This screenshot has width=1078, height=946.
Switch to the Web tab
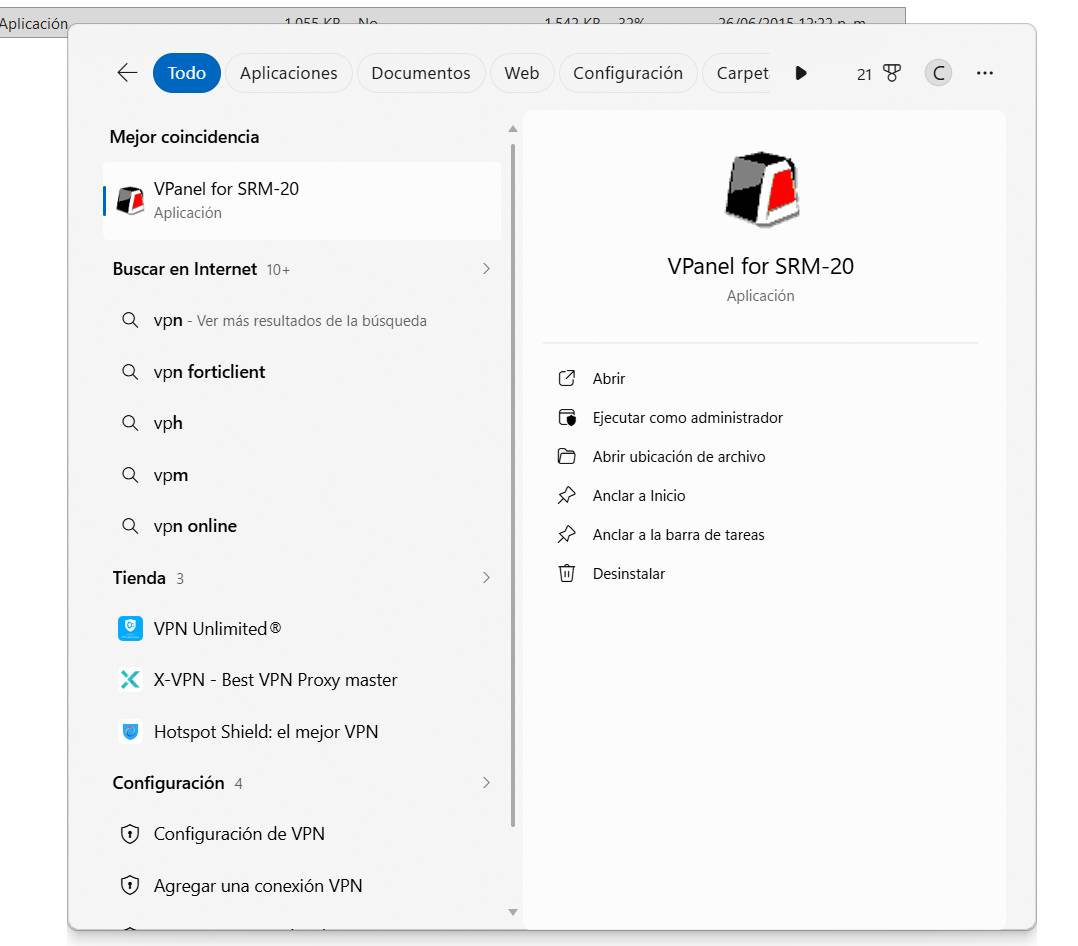(x=522, y=73)
